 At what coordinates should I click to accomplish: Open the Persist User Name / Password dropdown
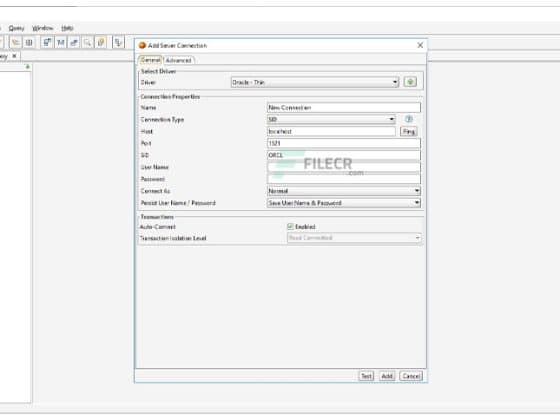344,203
